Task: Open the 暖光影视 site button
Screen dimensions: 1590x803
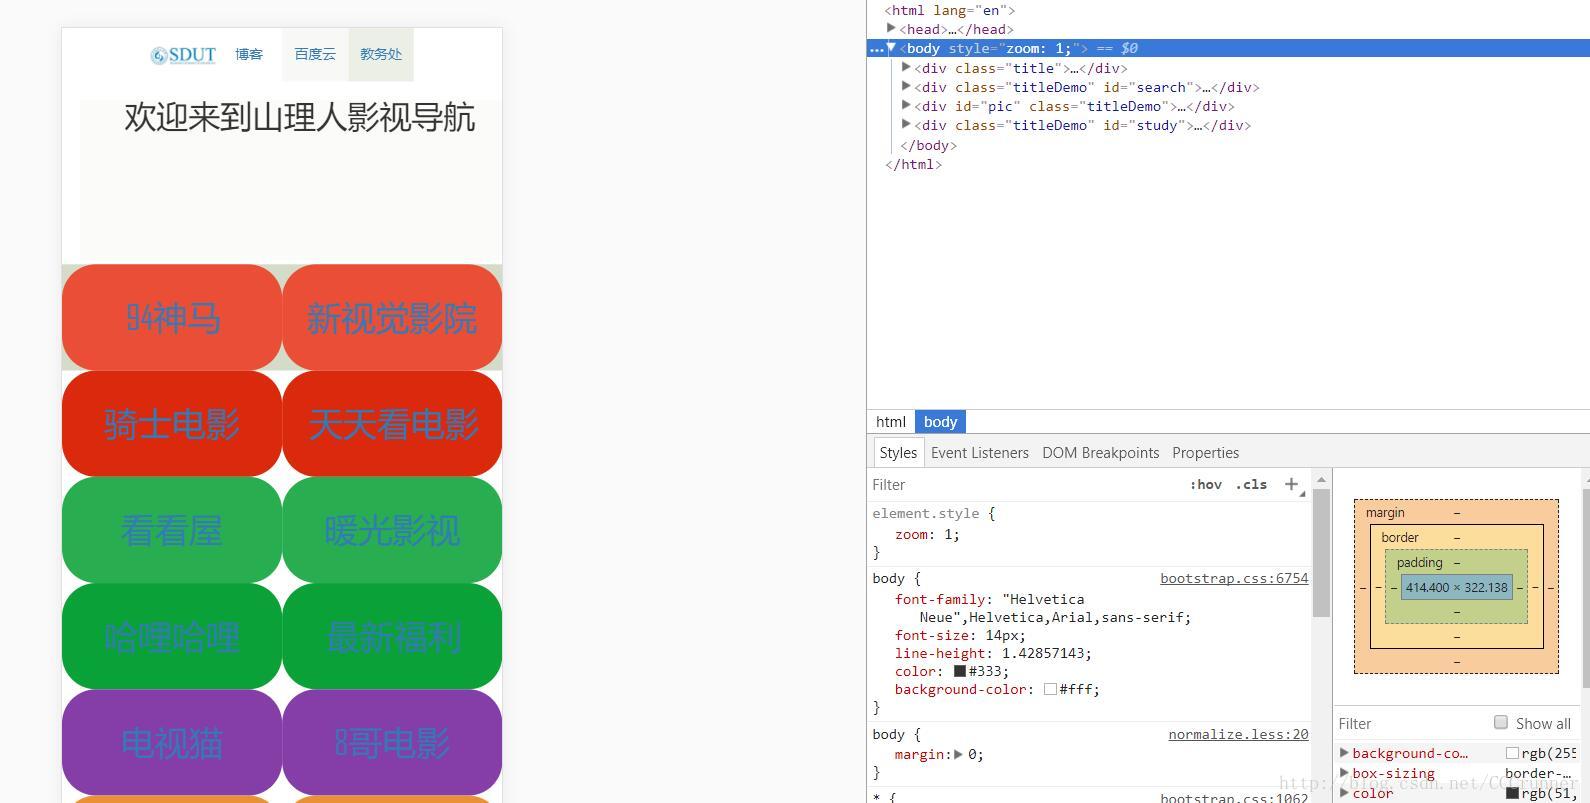Action: [x=392, y=530]
